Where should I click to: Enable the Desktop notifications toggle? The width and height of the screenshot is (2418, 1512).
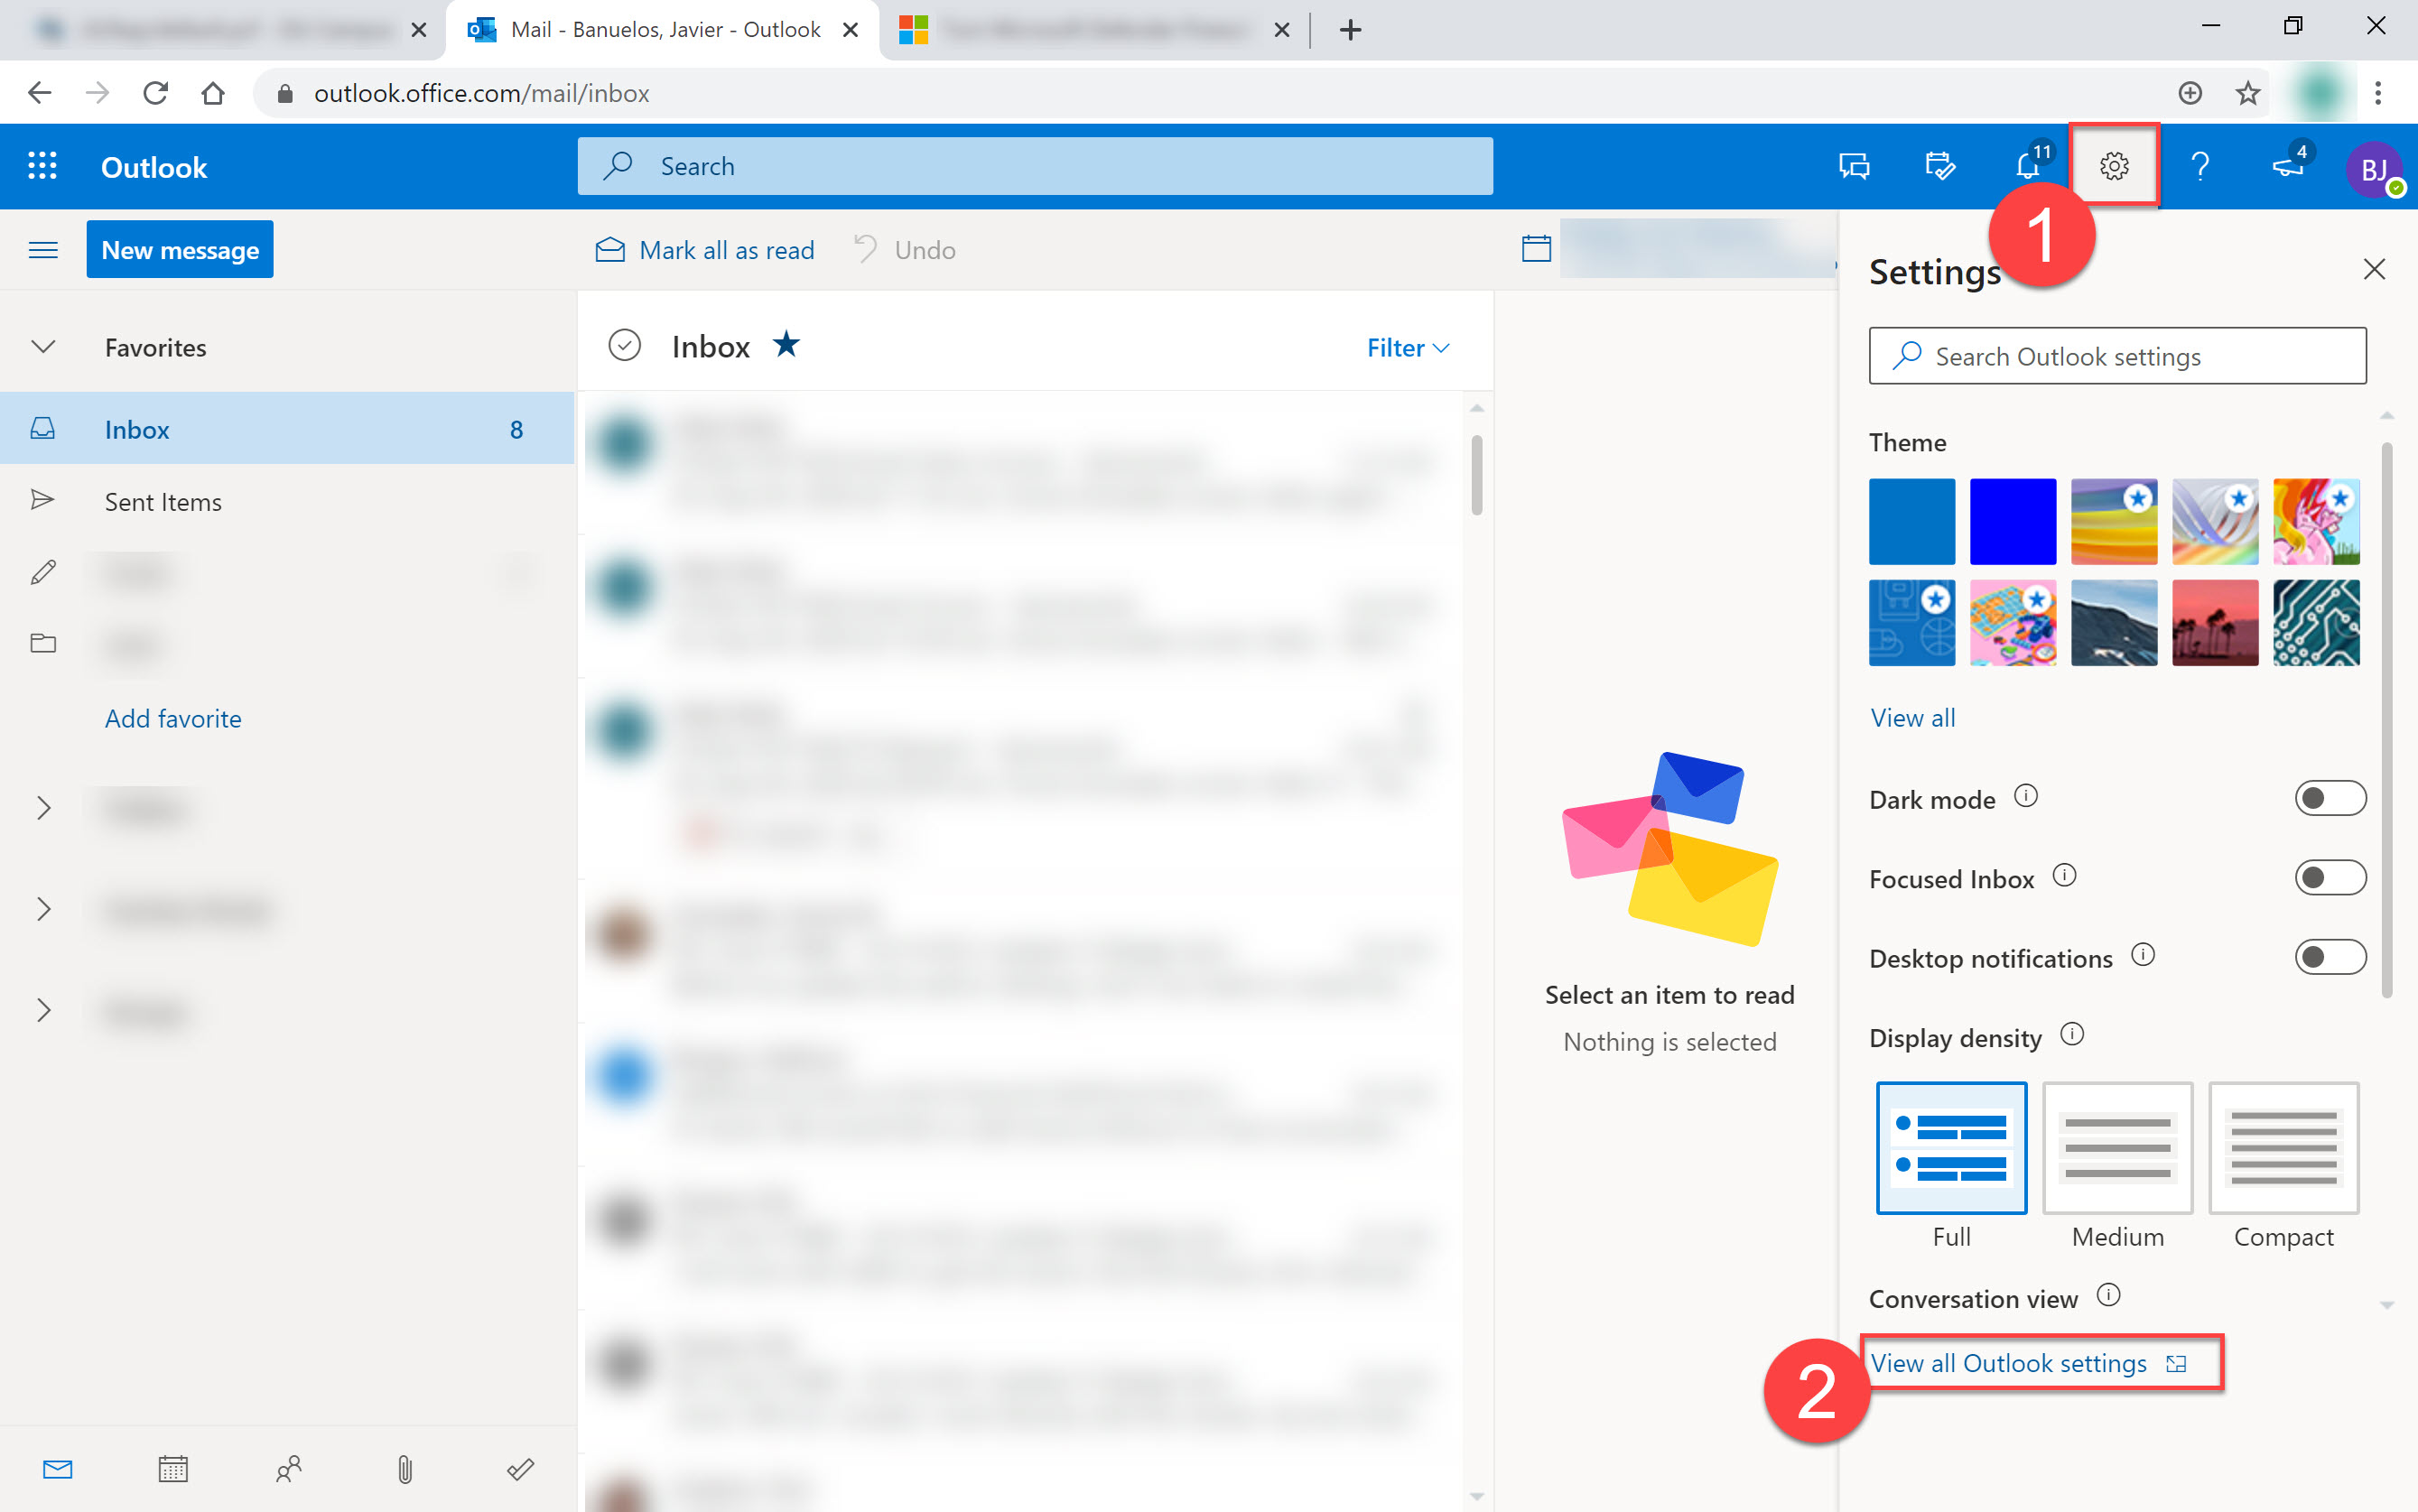pyautogui.click(x=2330, y=957)
